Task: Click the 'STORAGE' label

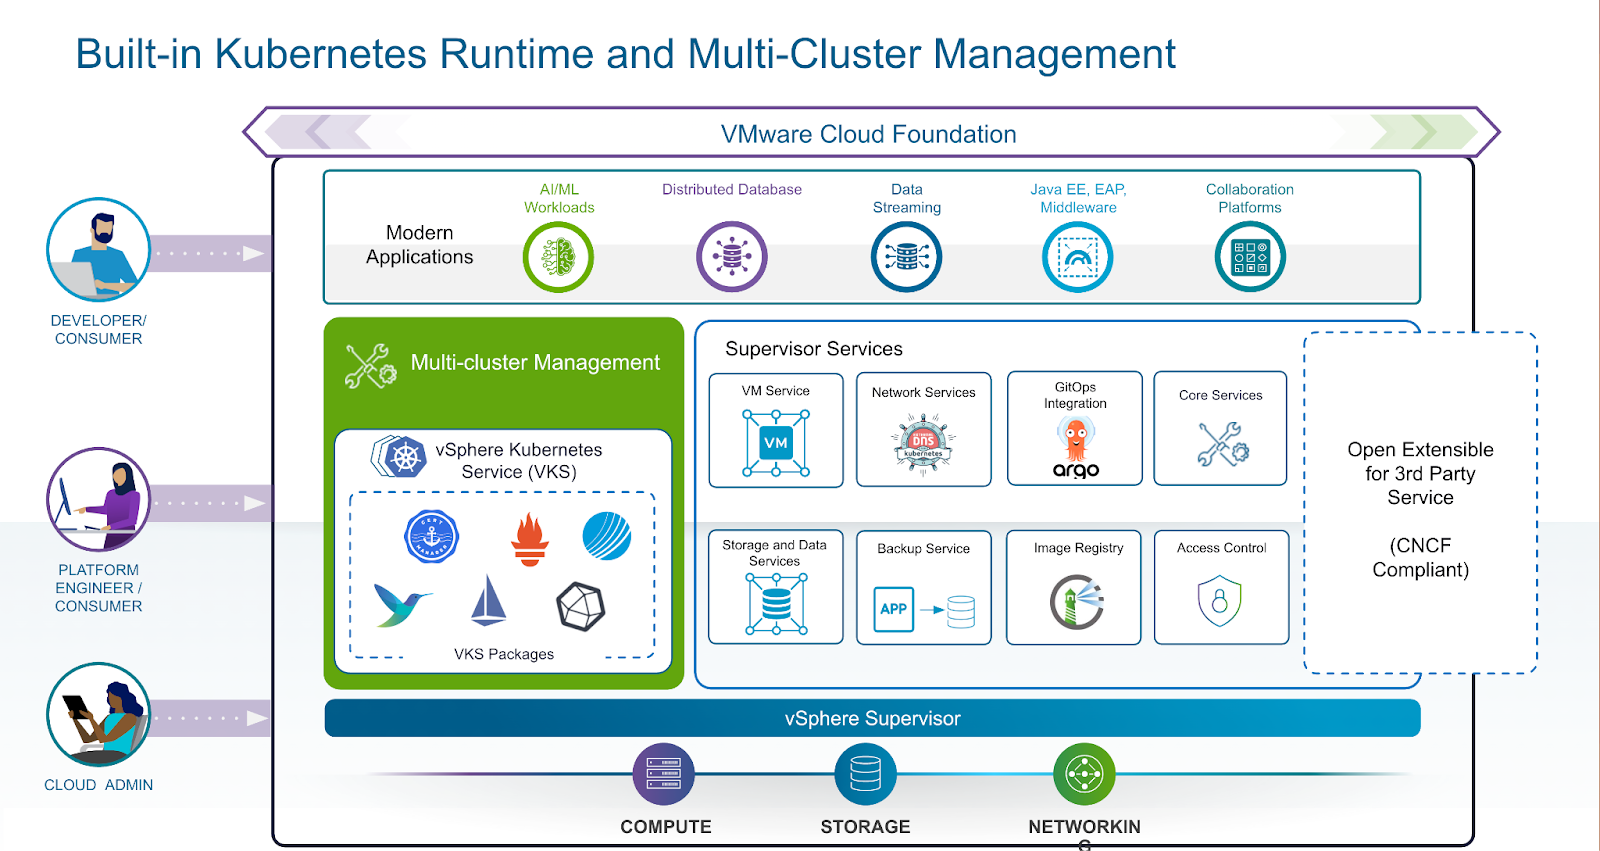Action: pos(866,827)
